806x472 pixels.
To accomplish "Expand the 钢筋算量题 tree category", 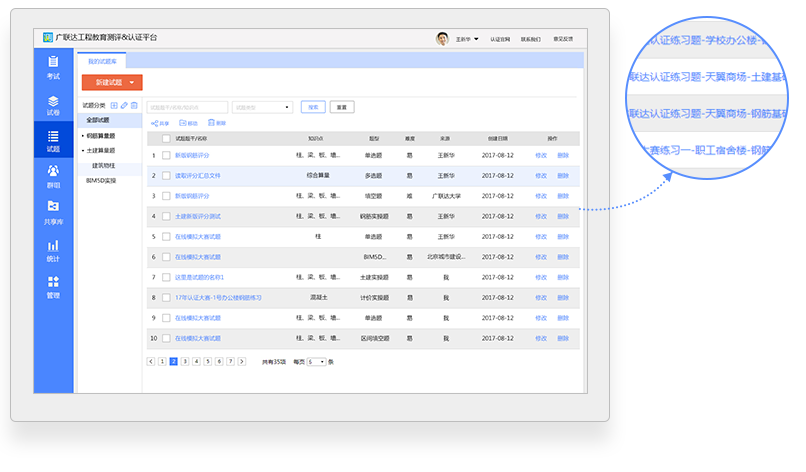I will [x=100, y=135].
